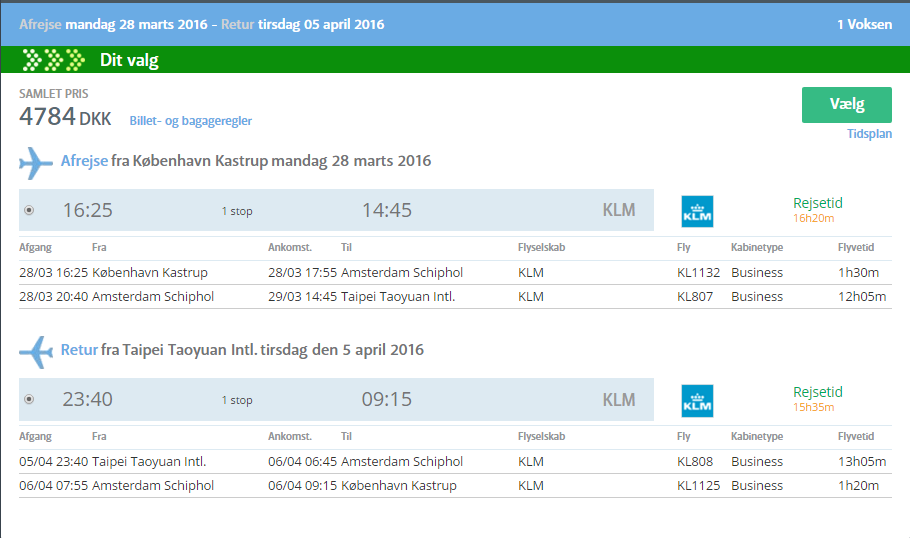Click 06/04 09:15 København Kastrup arrival
The image size is (910, 538).
pyautogui.click(x=362, y=485)
